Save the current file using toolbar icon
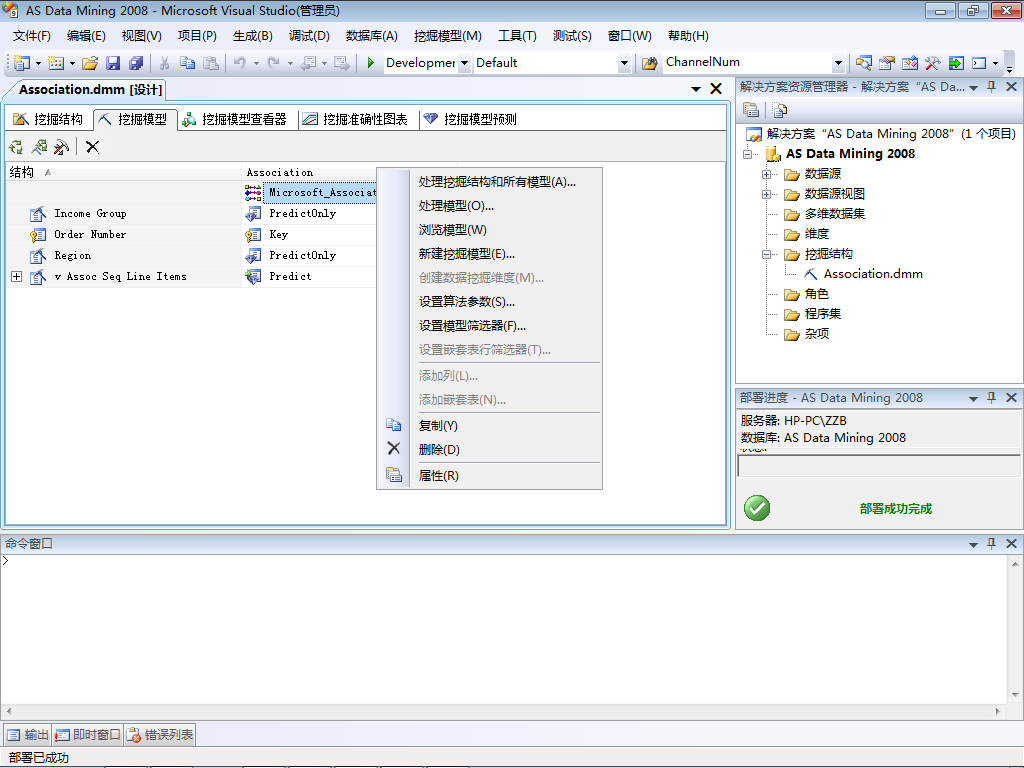 (x=113, y=63)
